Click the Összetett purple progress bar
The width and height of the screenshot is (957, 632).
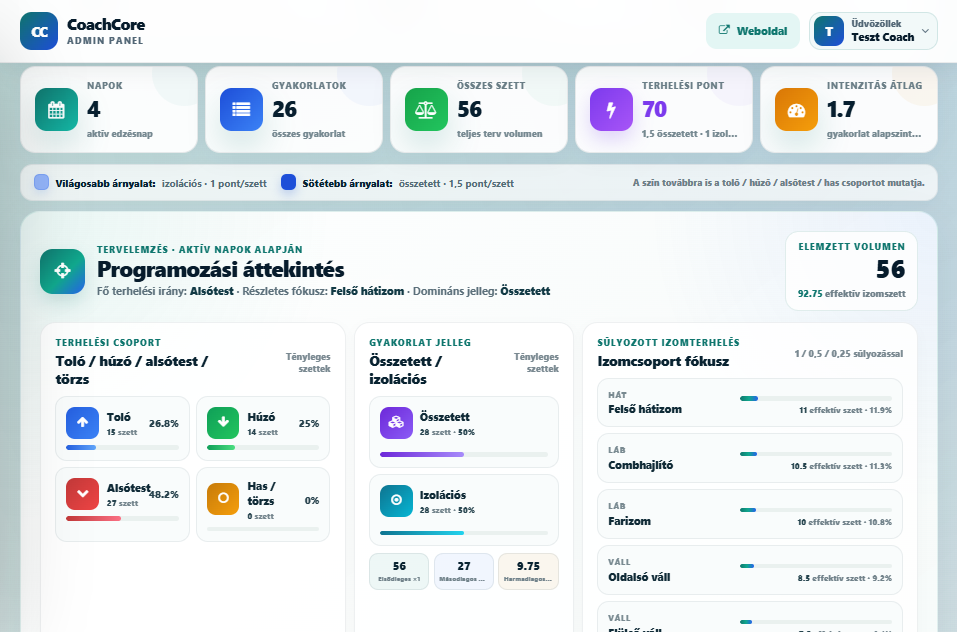(464, 454)
